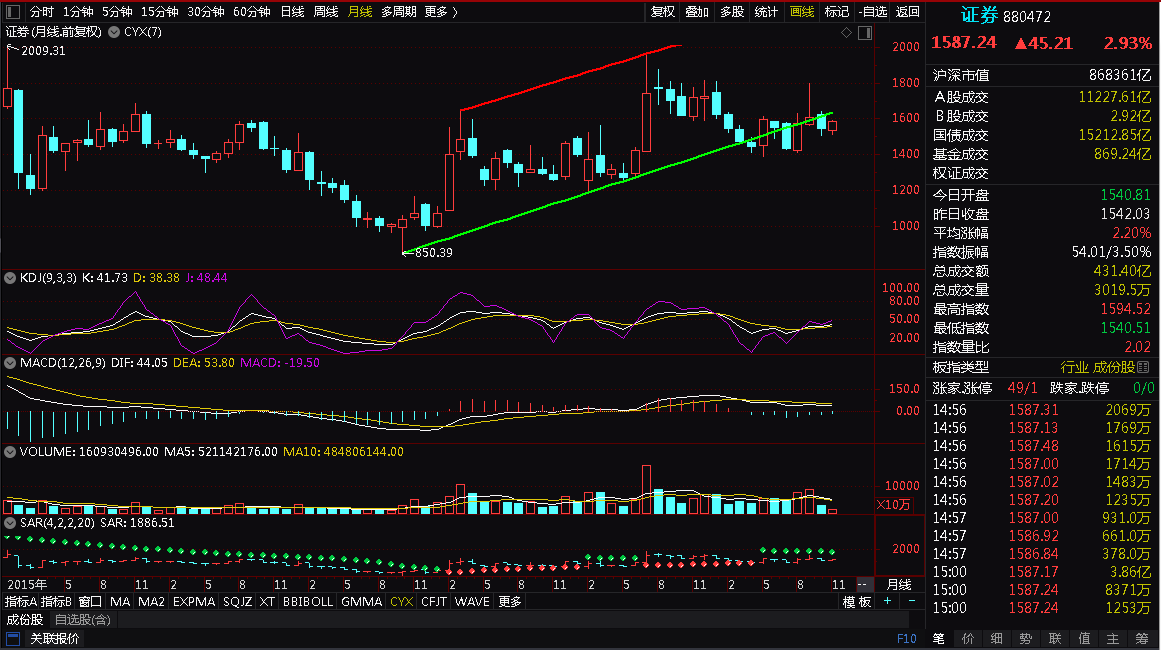This screenshot has height=650, width=1161.
Task: Select the 价 tab in bottom-right panel
Action: click(968, 638)
